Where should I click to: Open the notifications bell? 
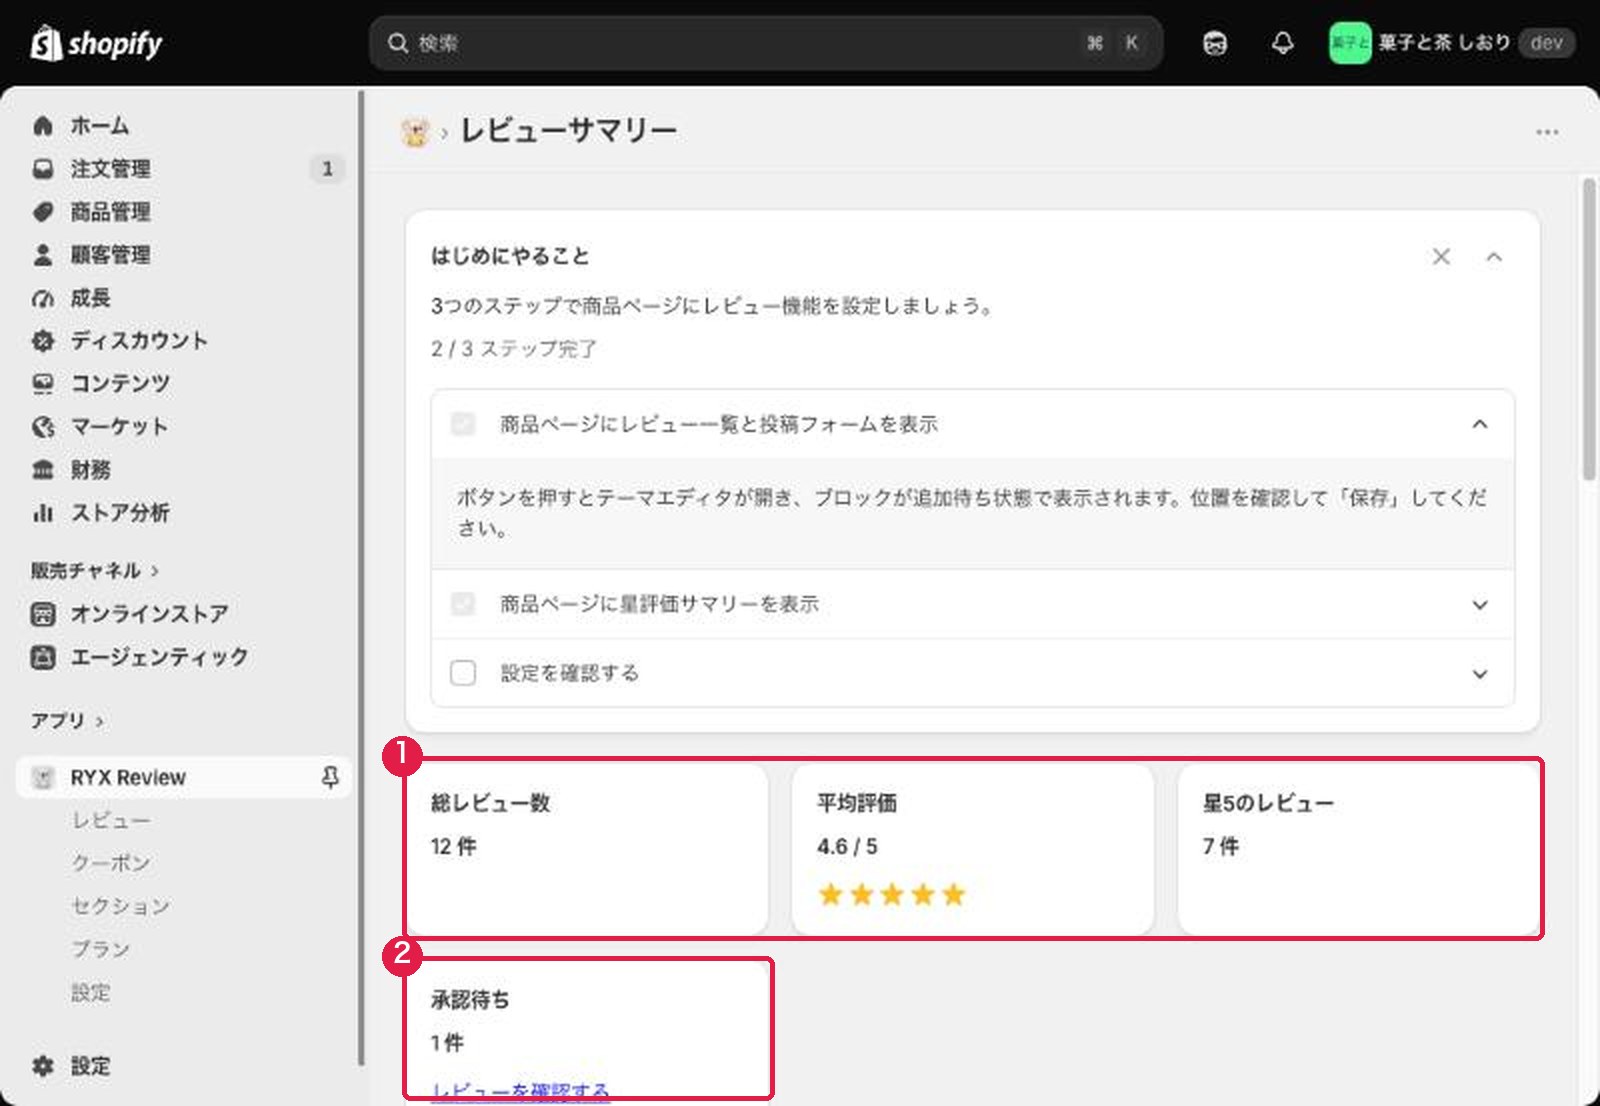point(1283,43)
